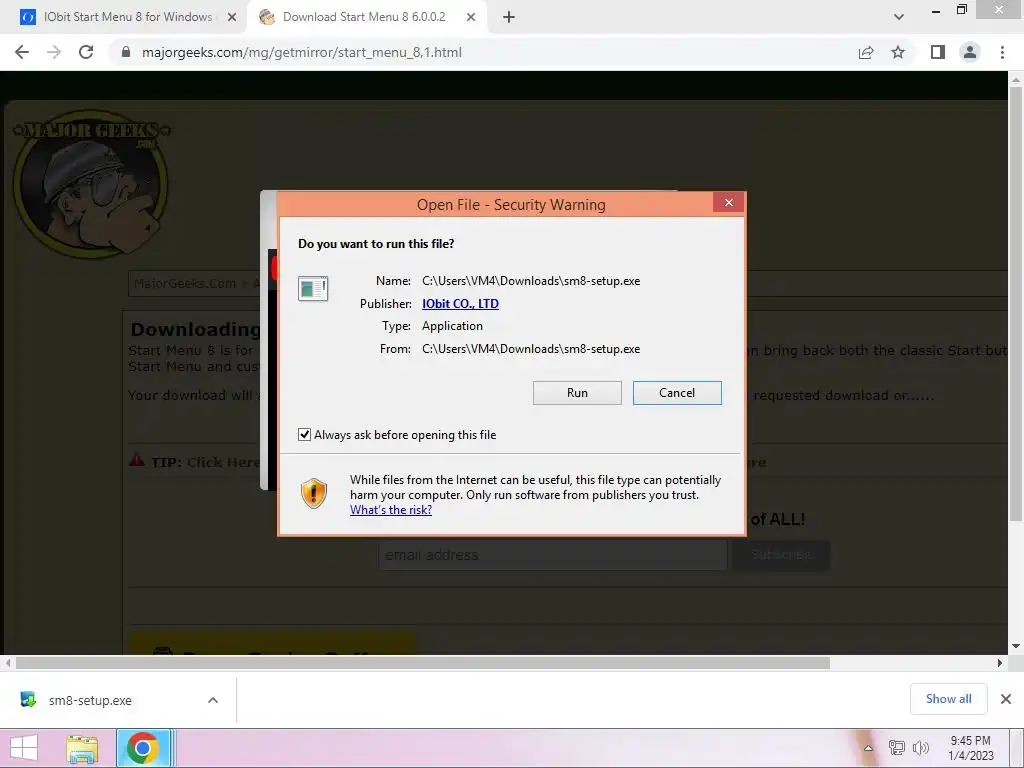
Task: Click the TIP: Click Here link
Action: click(206, 462)
